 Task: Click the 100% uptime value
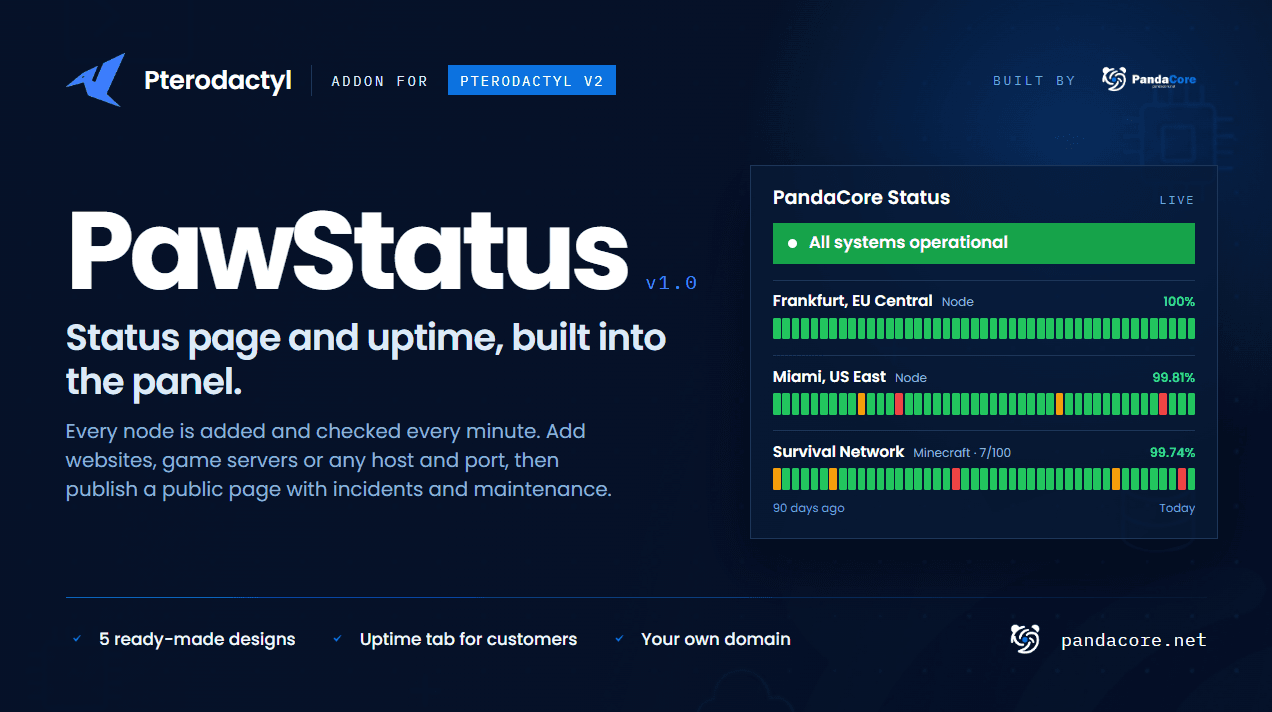(x=1179, y=302)
